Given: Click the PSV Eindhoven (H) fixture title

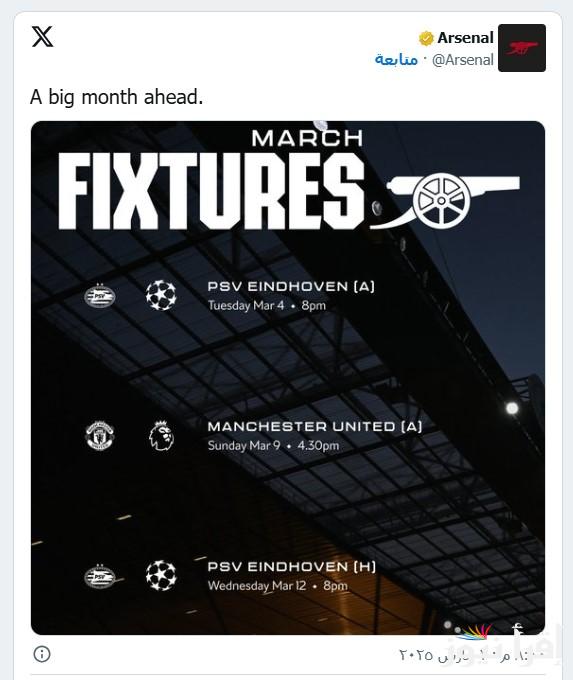Looking at the screenshot, I should [x=292, y=566].
